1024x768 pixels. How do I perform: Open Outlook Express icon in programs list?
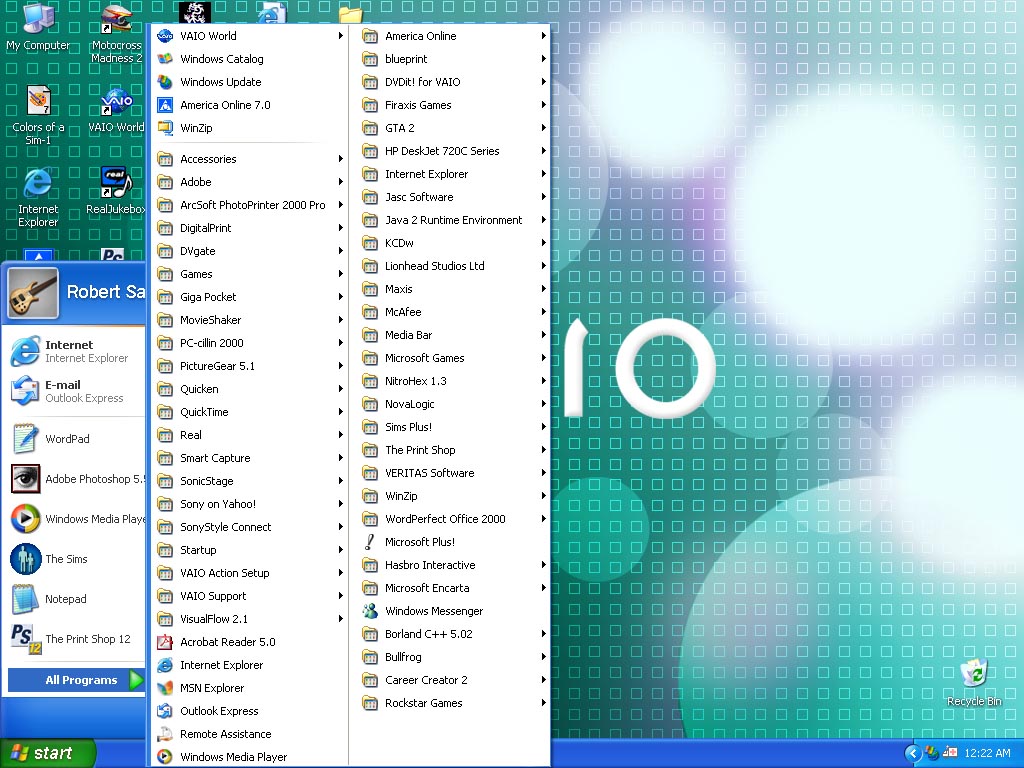coord(165,711)
